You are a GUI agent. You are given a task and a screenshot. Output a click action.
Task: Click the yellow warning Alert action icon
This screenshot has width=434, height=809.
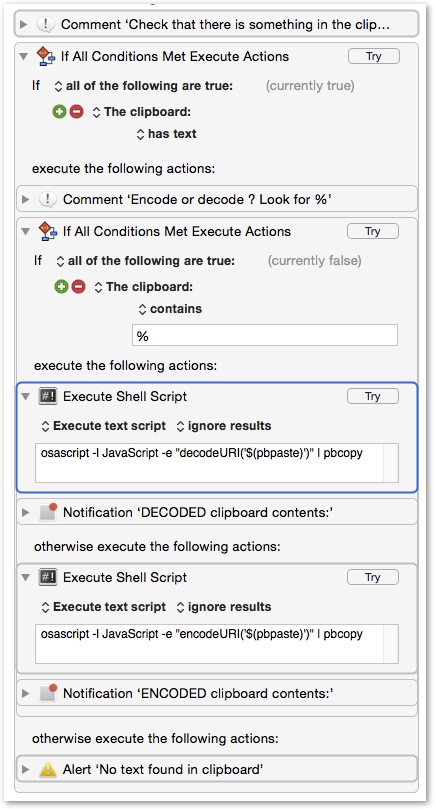tap(47, 770)
